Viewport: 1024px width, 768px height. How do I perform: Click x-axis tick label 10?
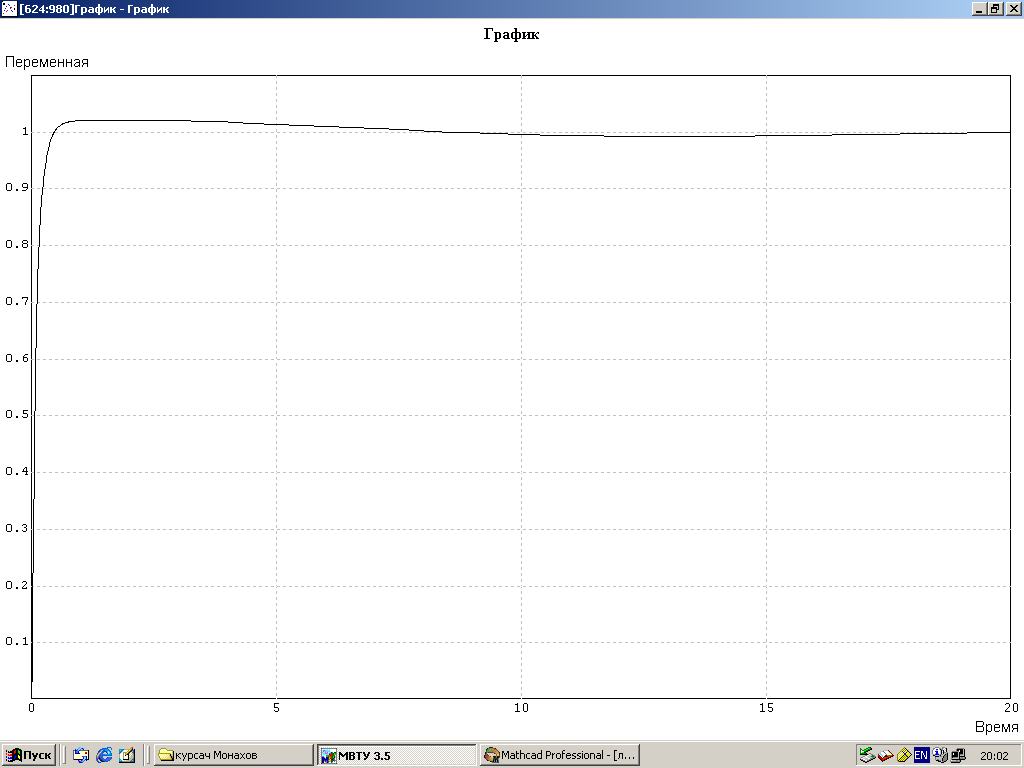pyautogui.click(x=521, y=708)
